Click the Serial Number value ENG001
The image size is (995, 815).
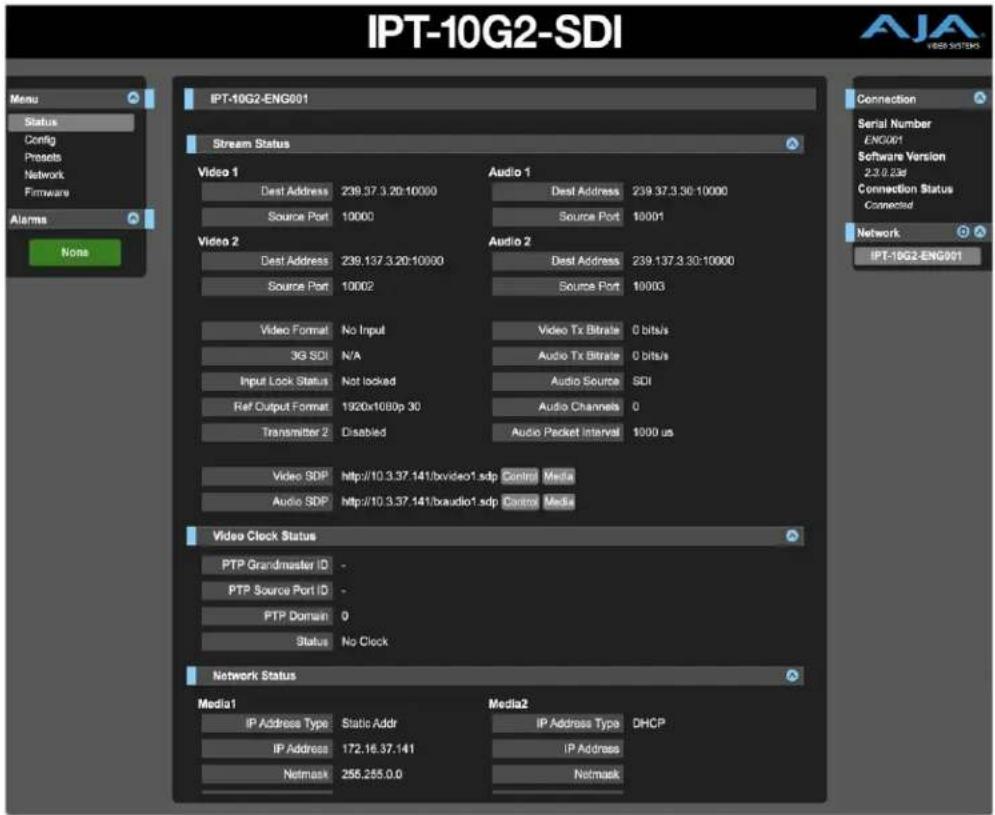pyautogui.click(x=883, y=140)
